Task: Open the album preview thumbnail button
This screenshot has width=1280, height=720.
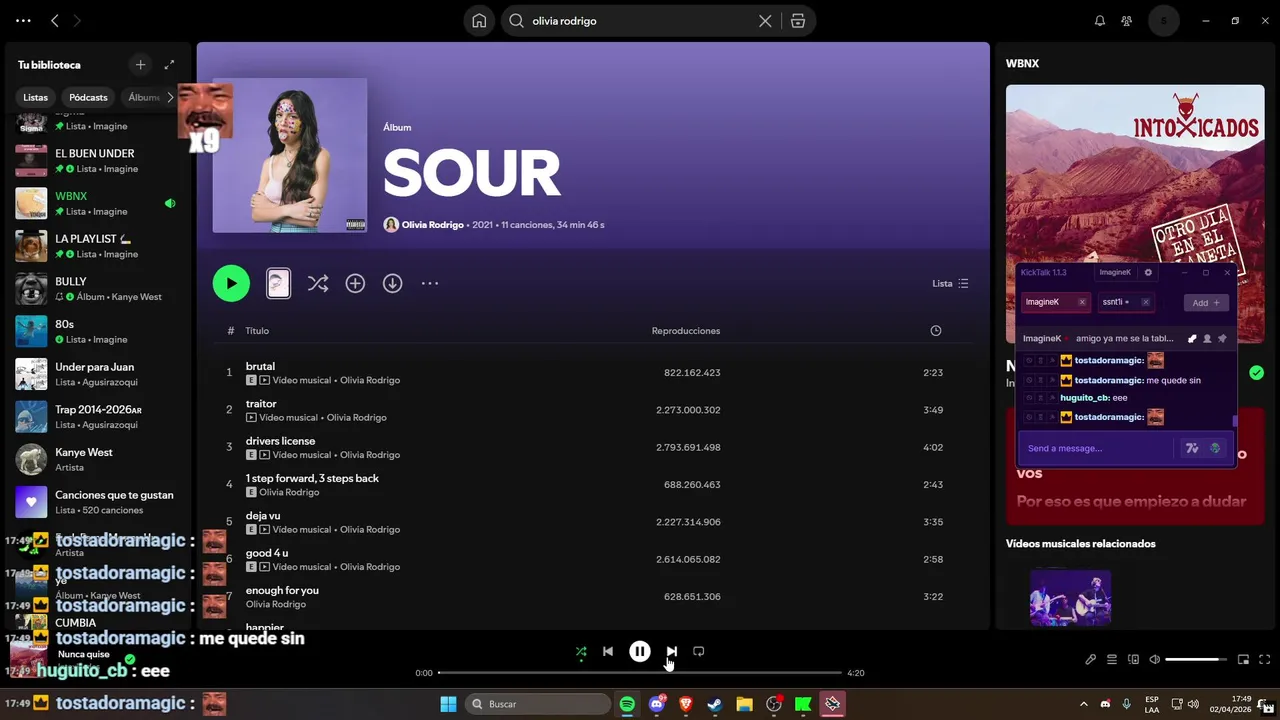Action: coord(278,284)
